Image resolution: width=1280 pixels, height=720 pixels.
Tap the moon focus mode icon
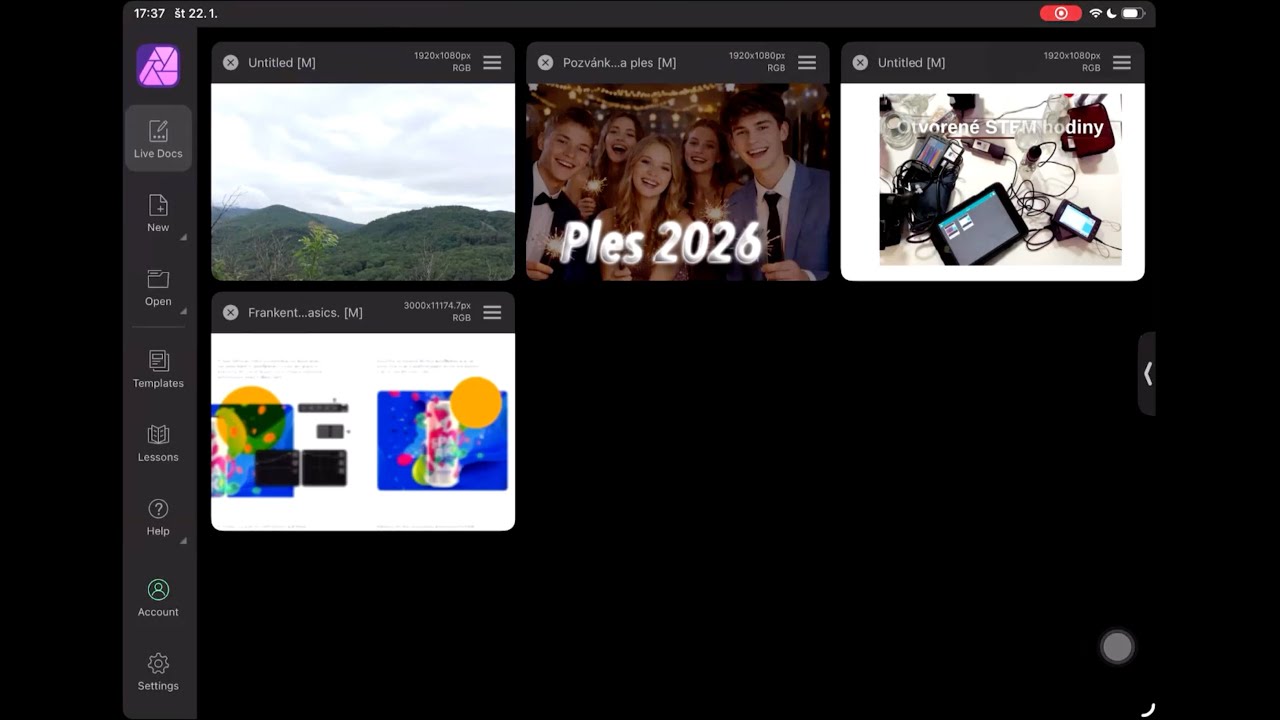click(1111, 13)
